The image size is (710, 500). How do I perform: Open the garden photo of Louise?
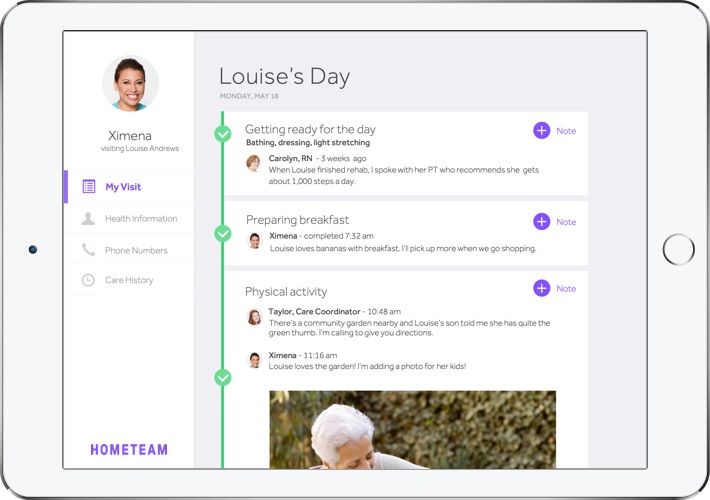pyautogui.click(x=412, y=429)
